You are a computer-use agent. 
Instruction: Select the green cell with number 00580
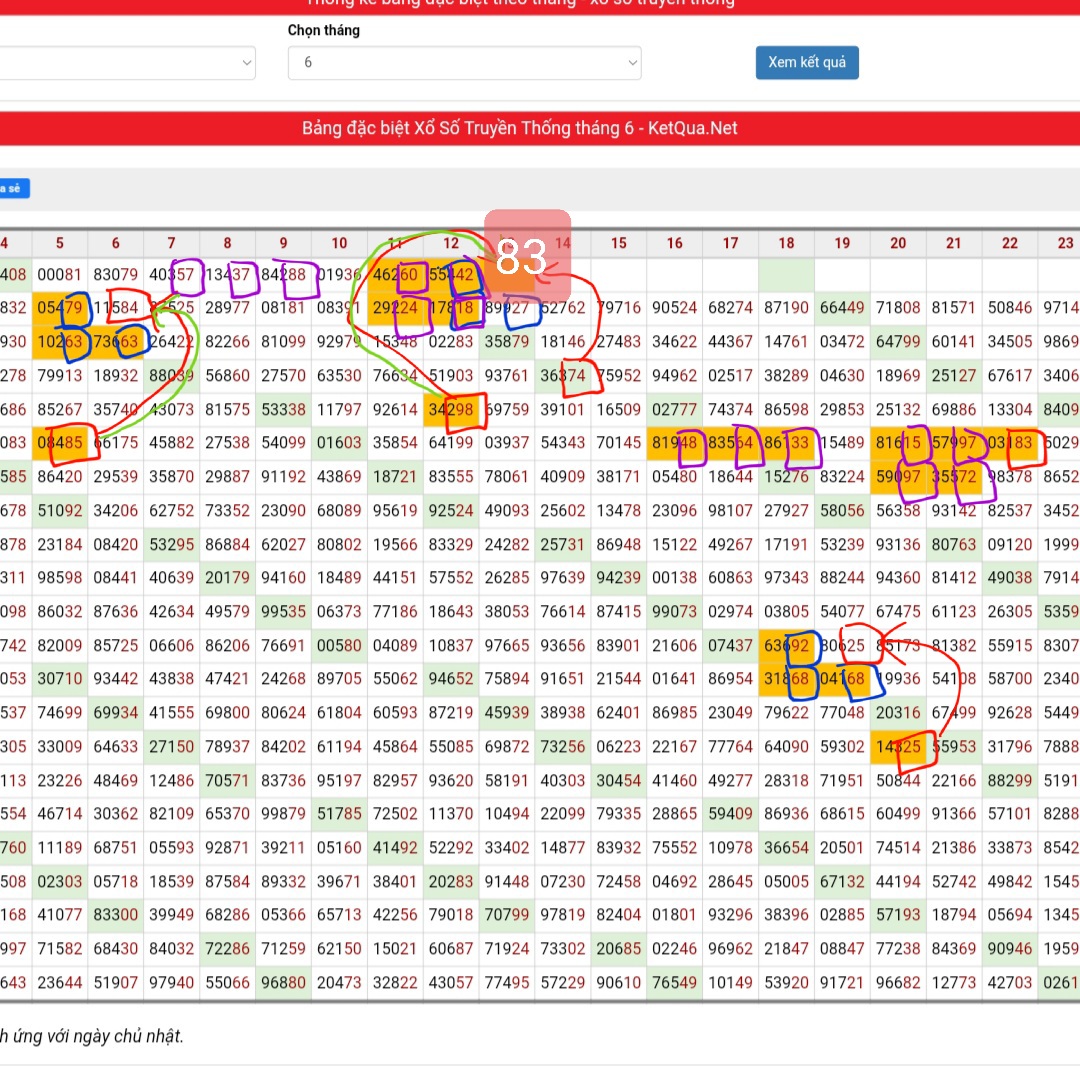[x=339, y=646]
